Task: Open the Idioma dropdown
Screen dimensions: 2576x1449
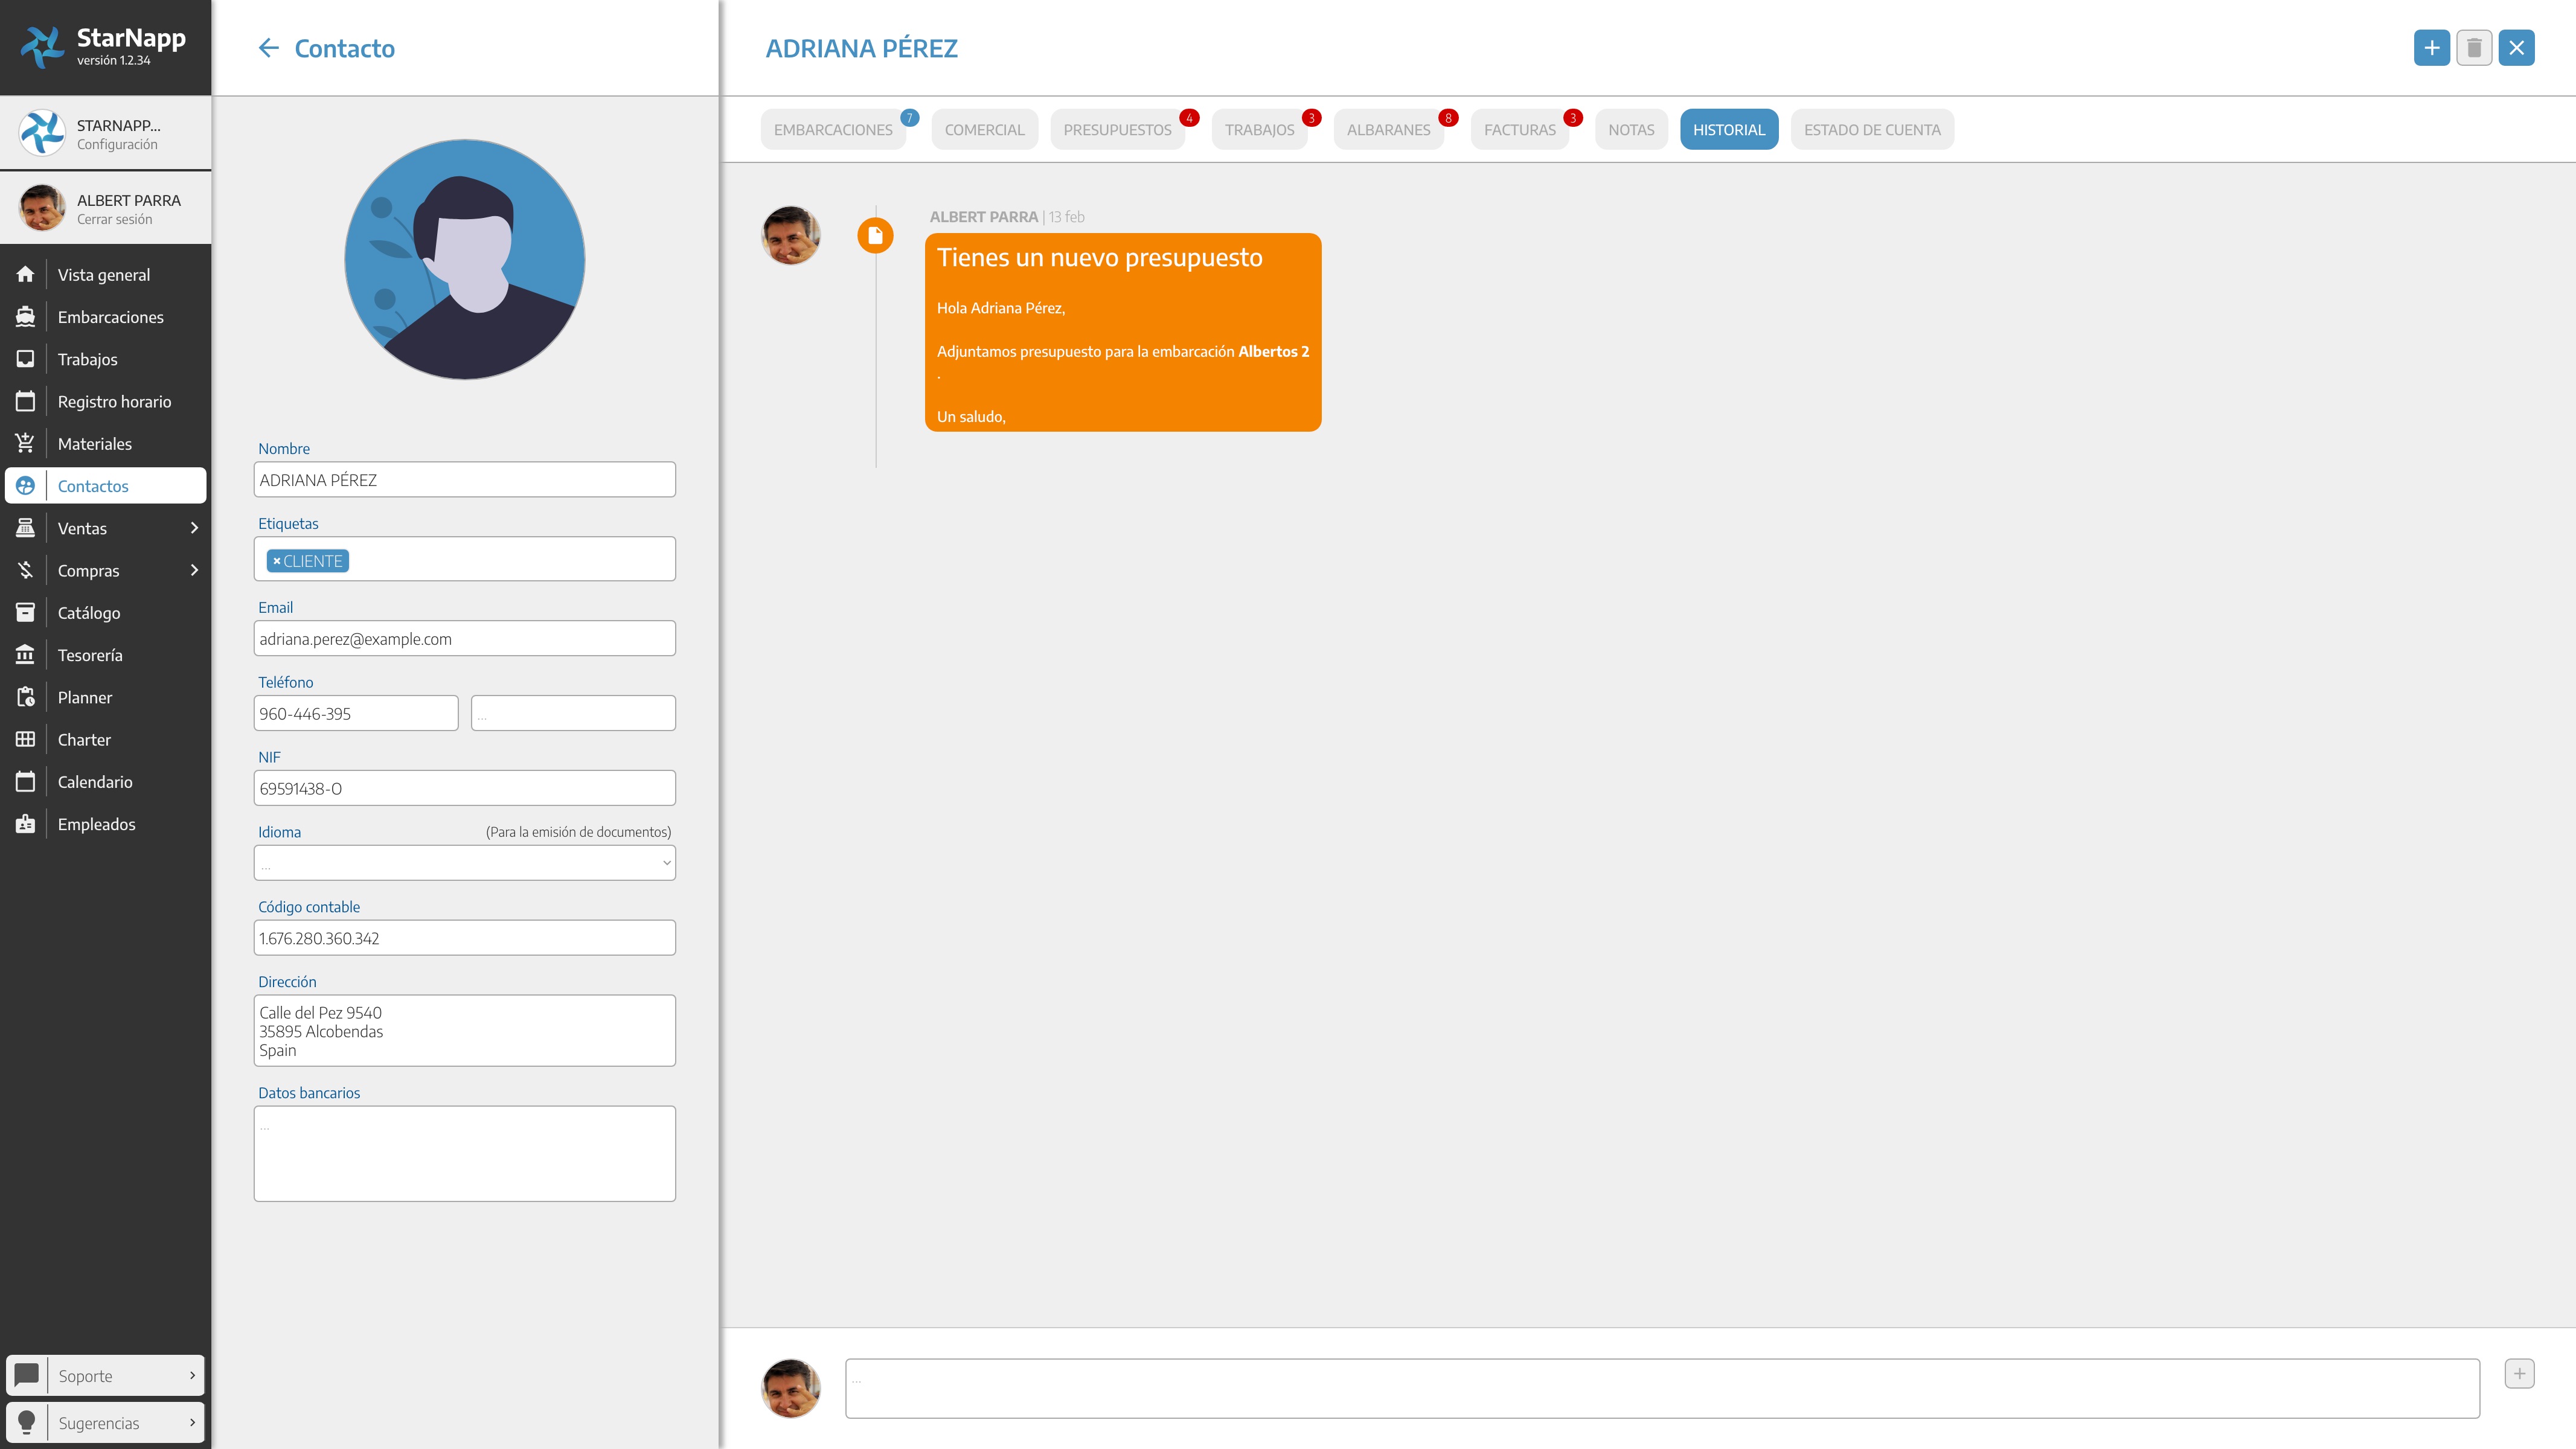Action: [464, 863]
